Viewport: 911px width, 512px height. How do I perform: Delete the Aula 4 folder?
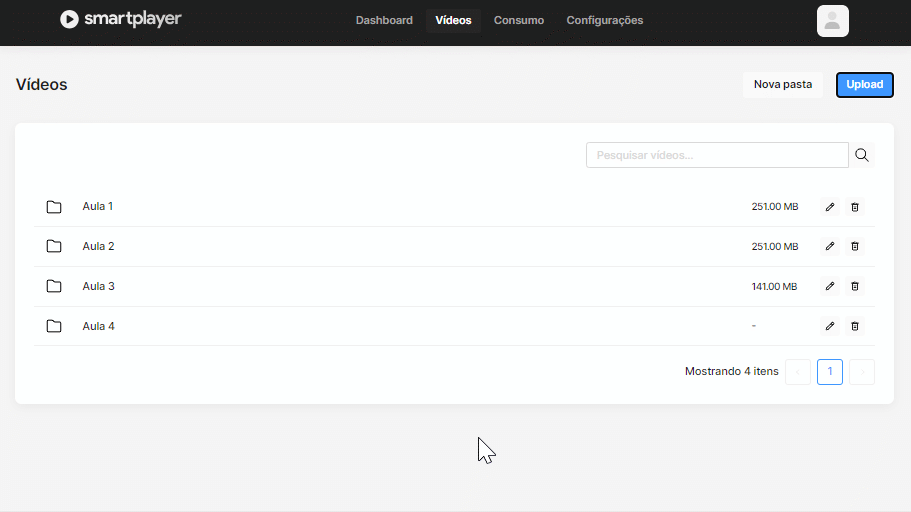pos(855,326)
